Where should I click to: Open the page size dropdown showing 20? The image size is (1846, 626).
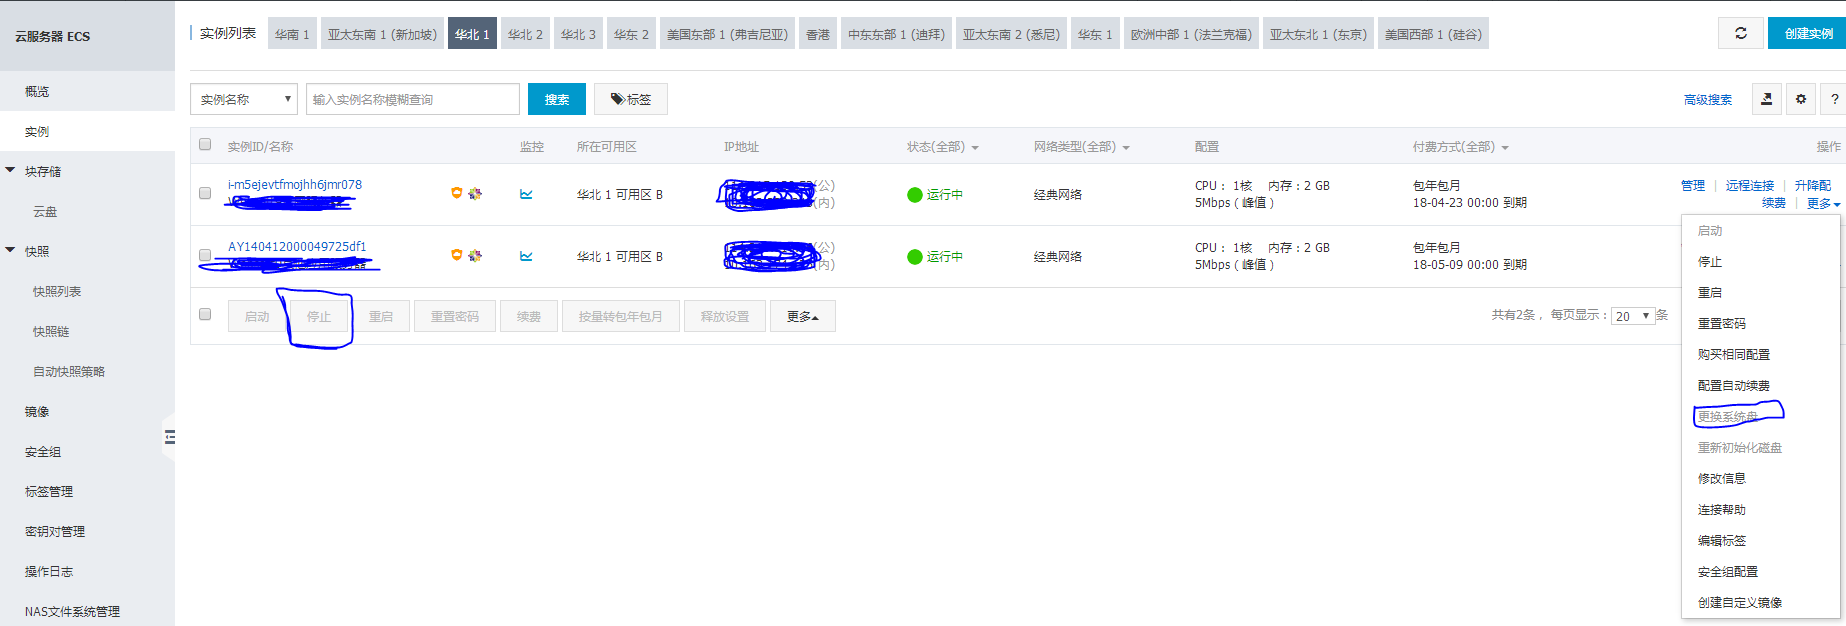[x=1632, y=316]
